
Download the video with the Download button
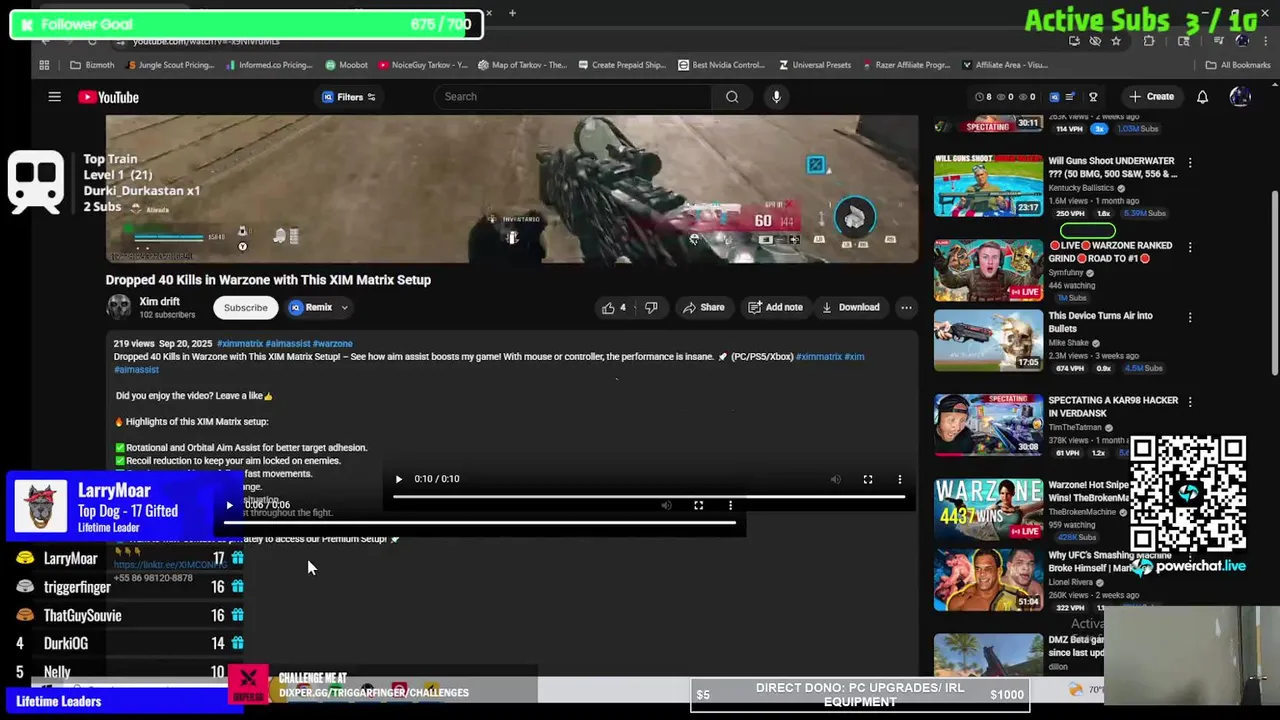pos(850,307)
